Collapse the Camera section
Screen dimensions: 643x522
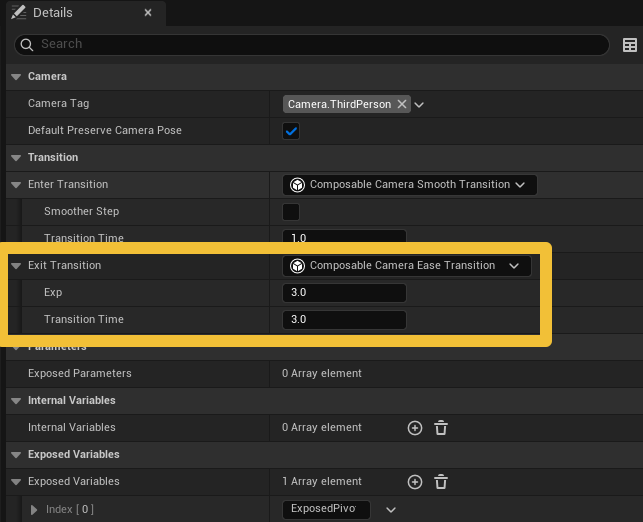tap(15, 77)
